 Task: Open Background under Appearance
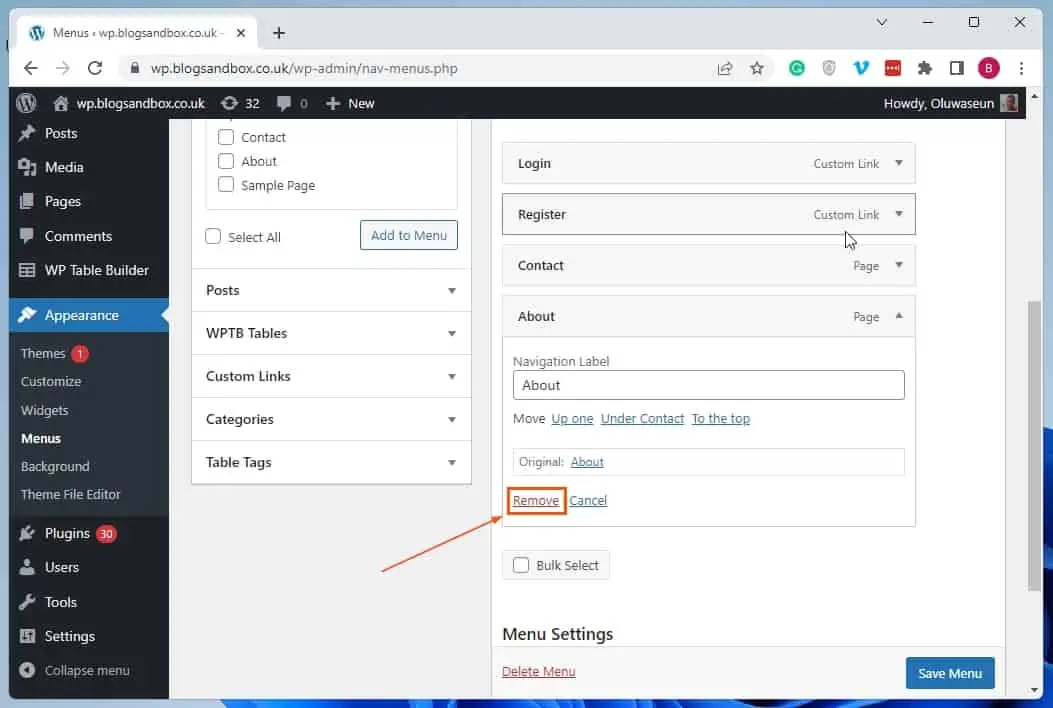pyautogui.click(x=55, y=466)
